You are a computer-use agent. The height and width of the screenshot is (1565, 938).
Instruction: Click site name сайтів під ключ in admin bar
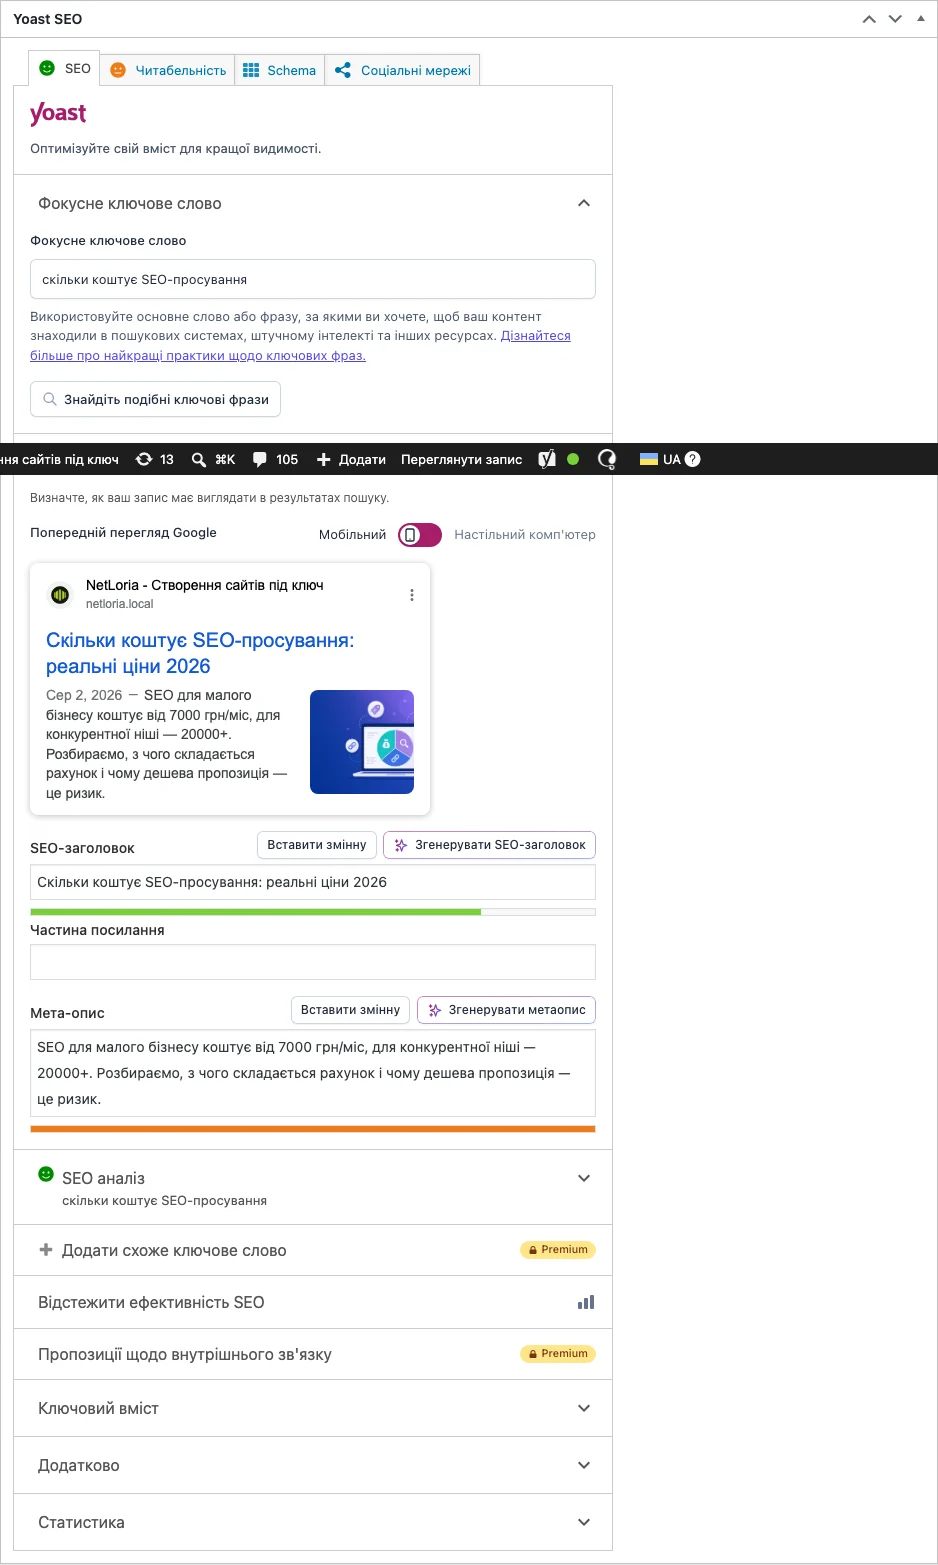(60, 459)
